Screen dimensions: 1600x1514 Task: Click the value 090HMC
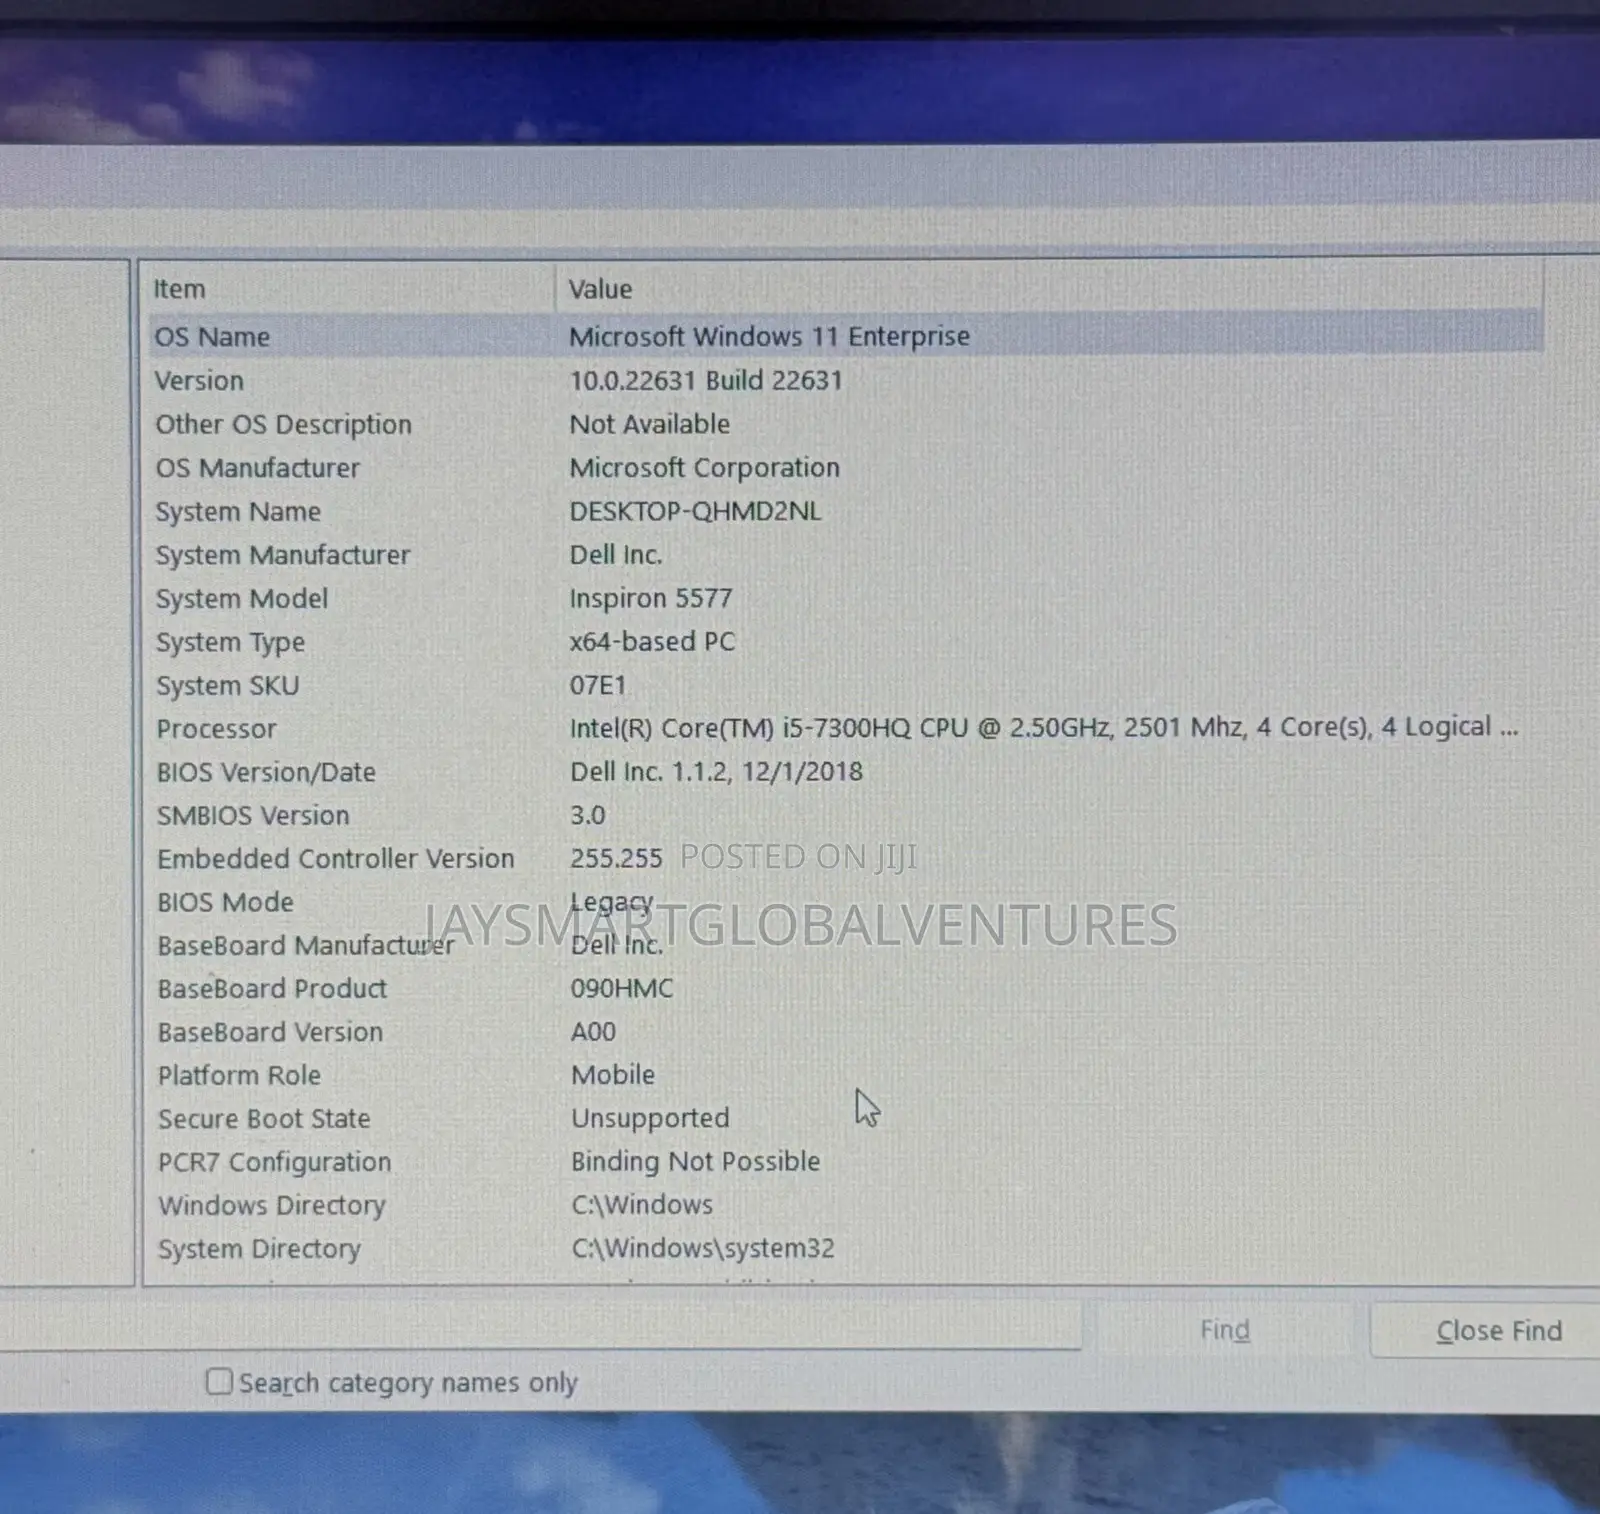[621, 988]
